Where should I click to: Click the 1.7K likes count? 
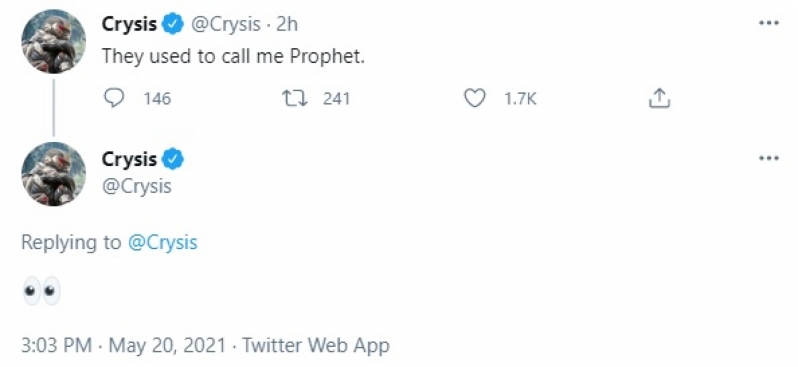point(520,98)
